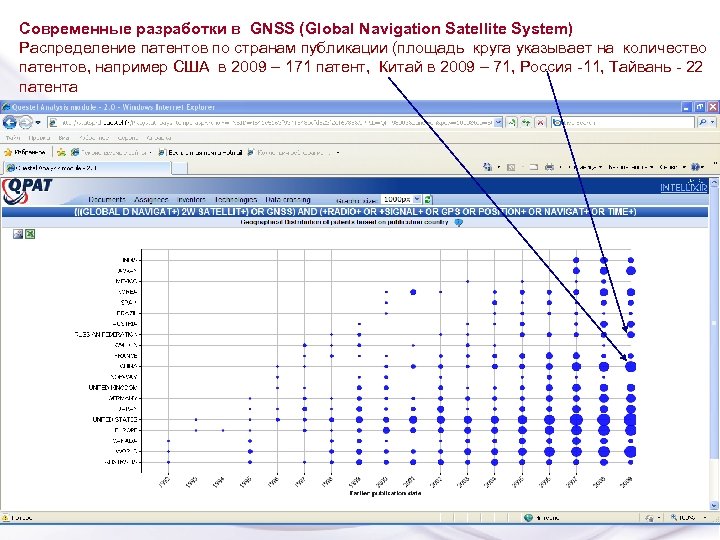Viewport: 720px width, 540px height.
Task: Open the sixth item in the browser menu bar
Action: click(159, 138)
